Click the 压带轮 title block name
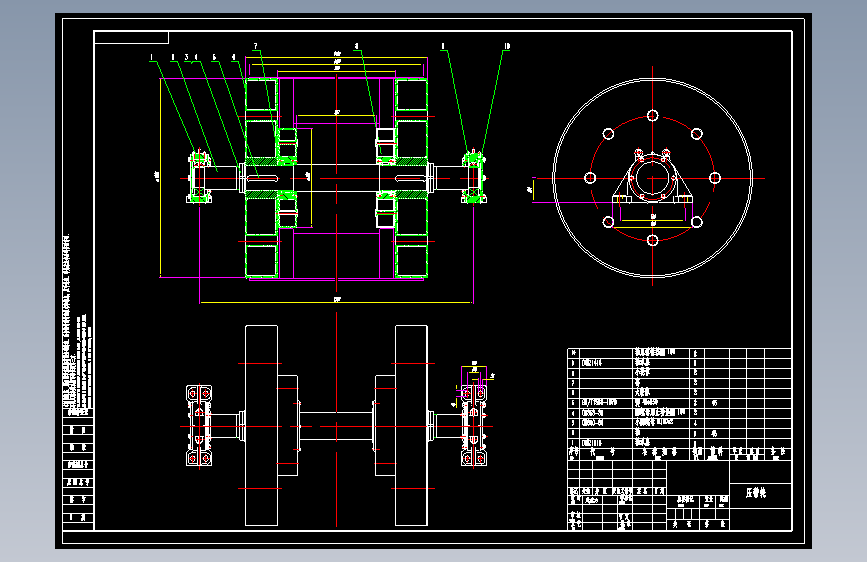This screenshot has height=562, width=867. (x=756, y=493)
